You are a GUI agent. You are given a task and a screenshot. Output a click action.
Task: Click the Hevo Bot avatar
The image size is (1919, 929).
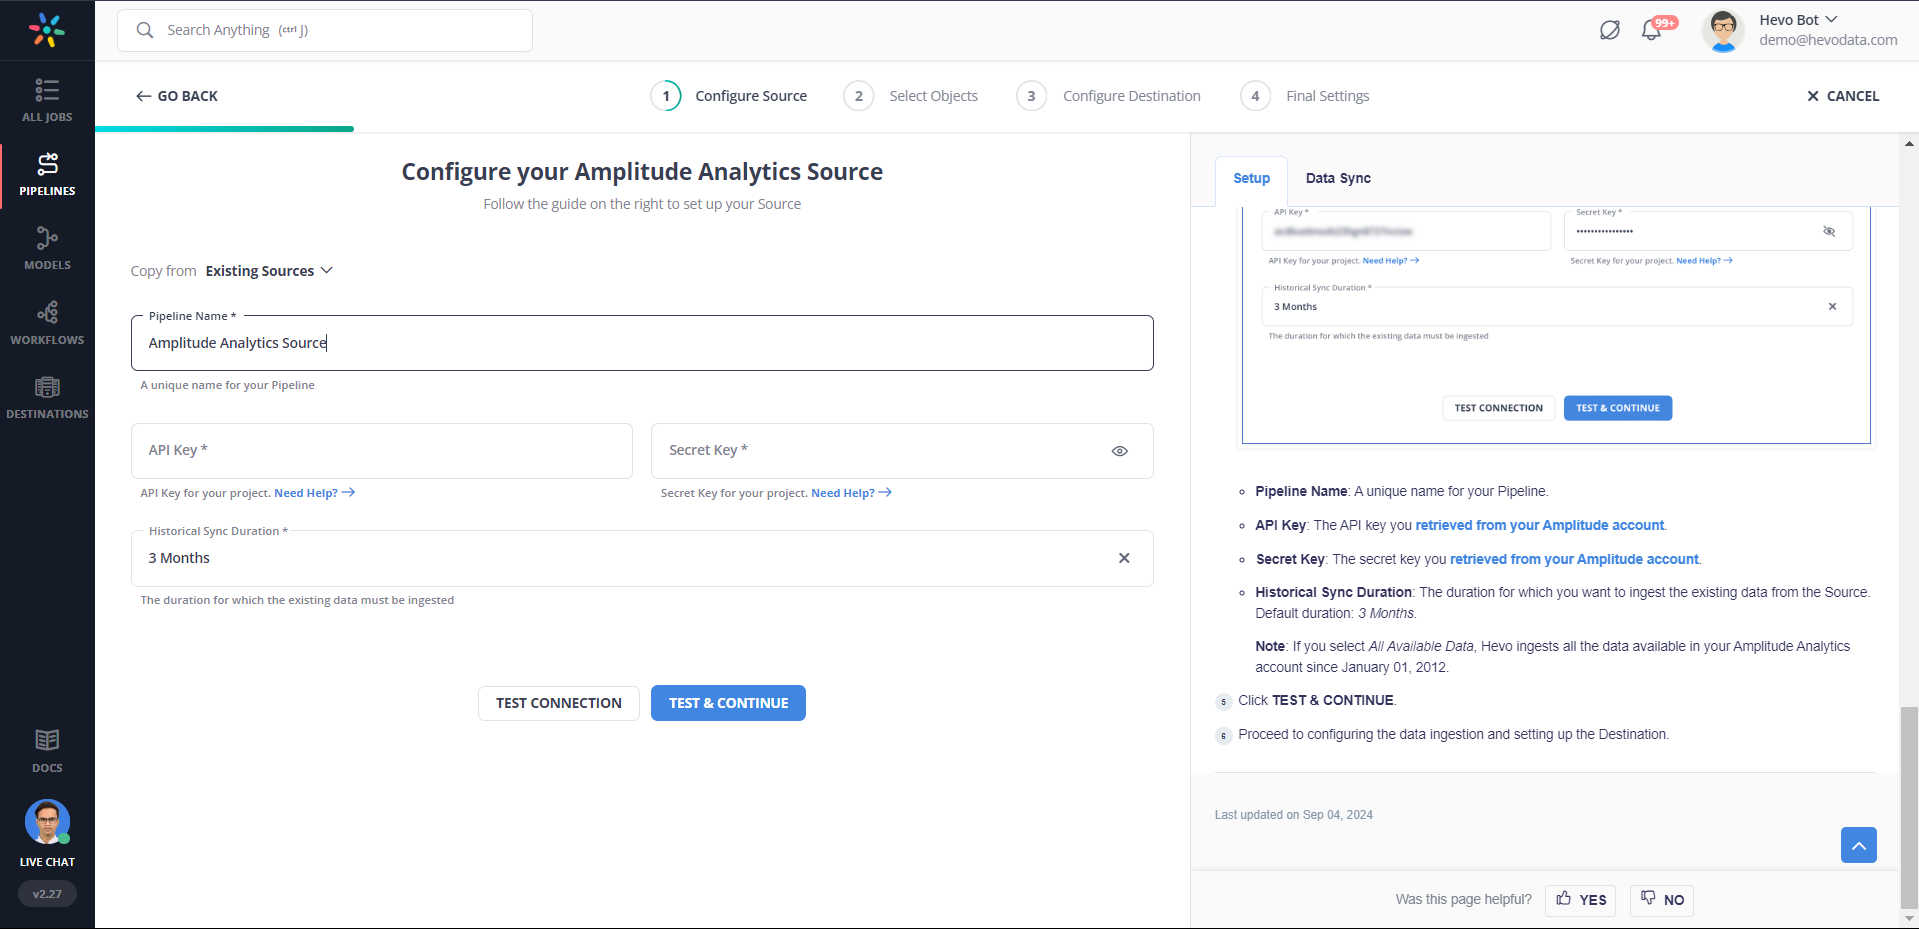point(1723,30)
